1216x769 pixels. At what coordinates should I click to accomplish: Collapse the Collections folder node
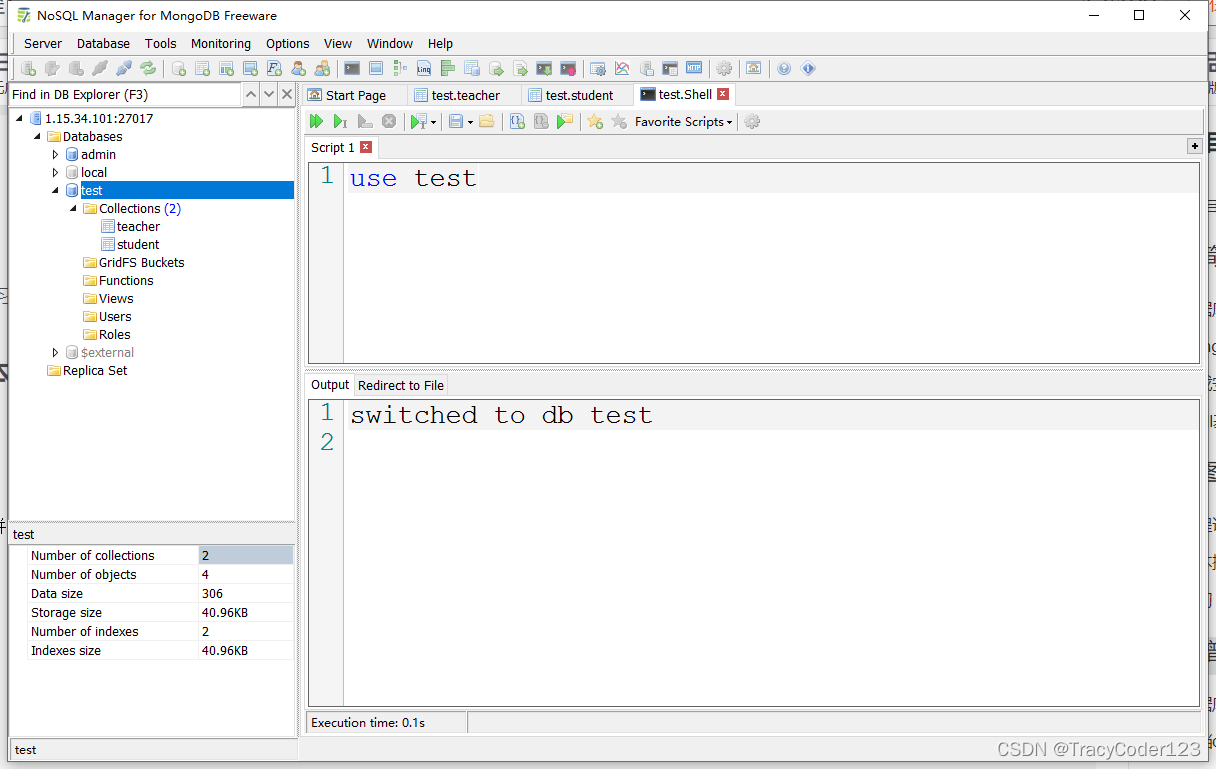pos(73,208)
